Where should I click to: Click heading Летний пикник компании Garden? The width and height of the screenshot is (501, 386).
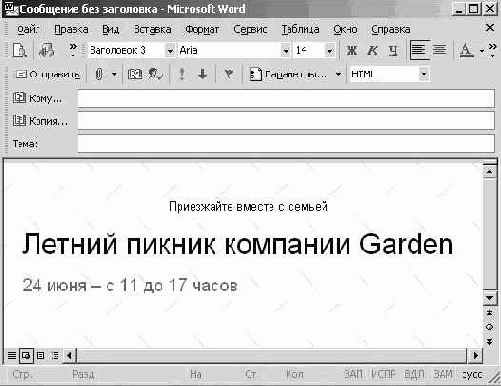[237, 244]
